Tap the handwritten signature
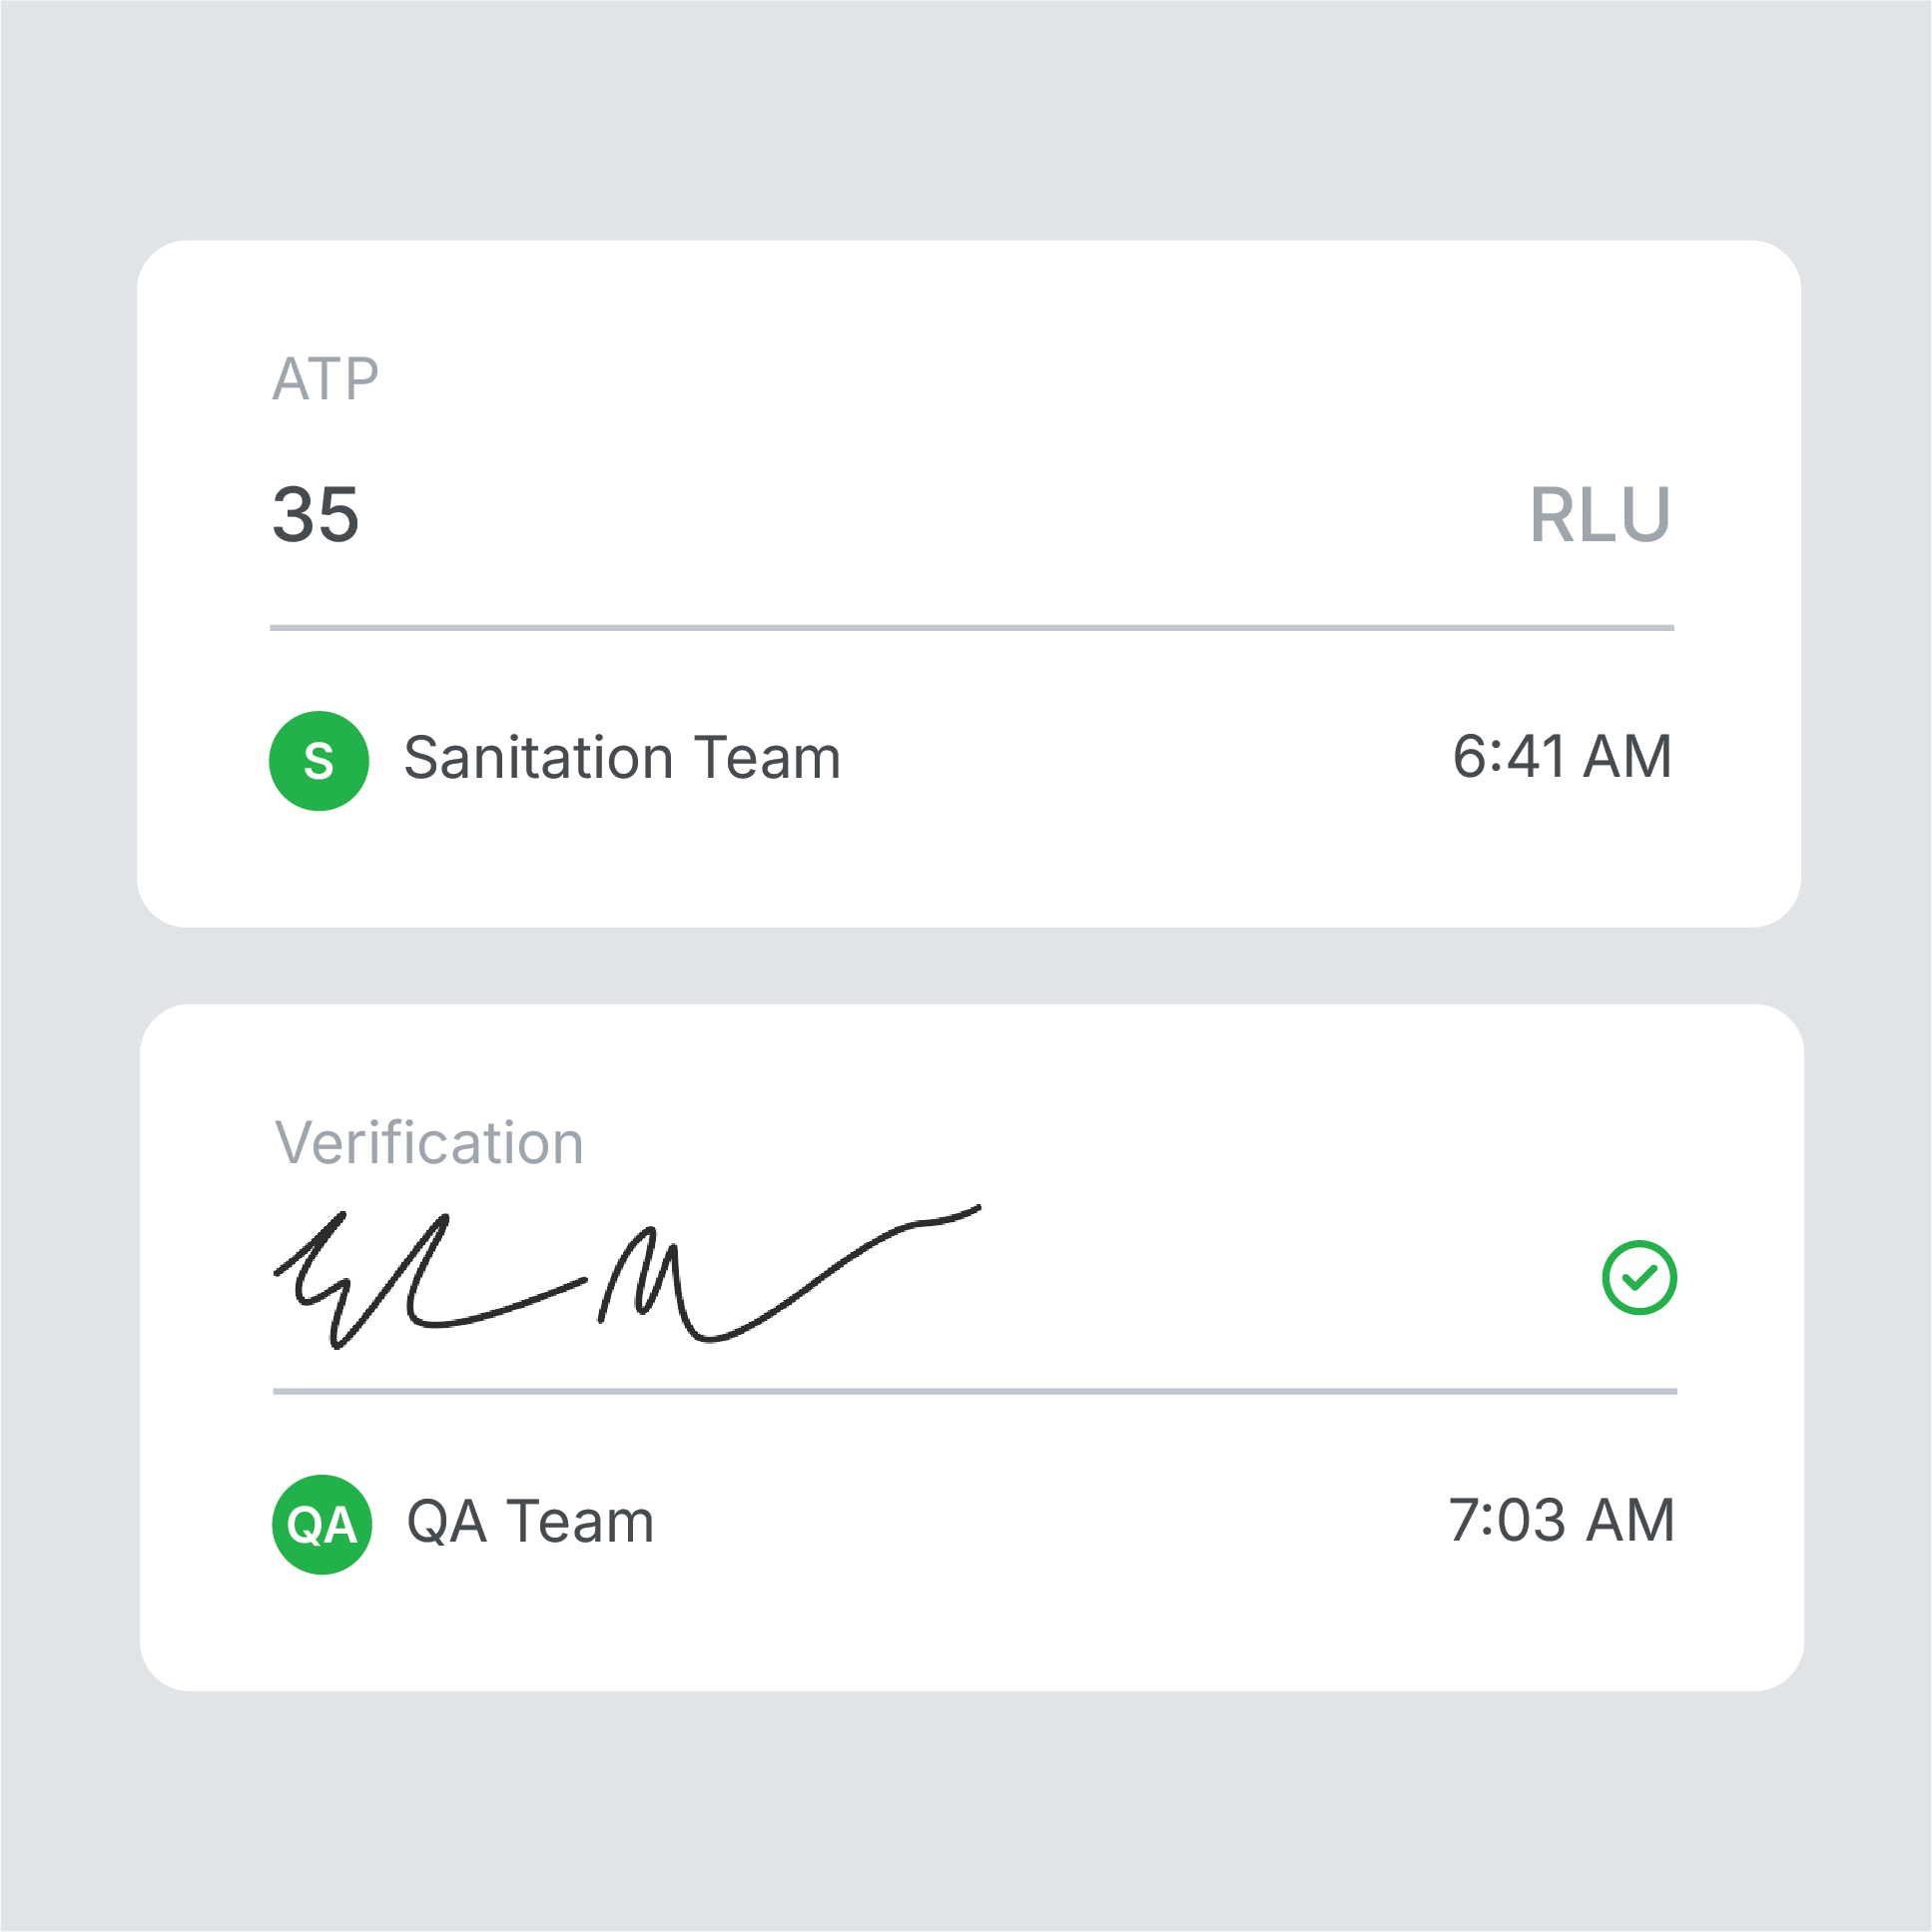Screen dimensions: 1932x1932 click(x=627, y=1278)
